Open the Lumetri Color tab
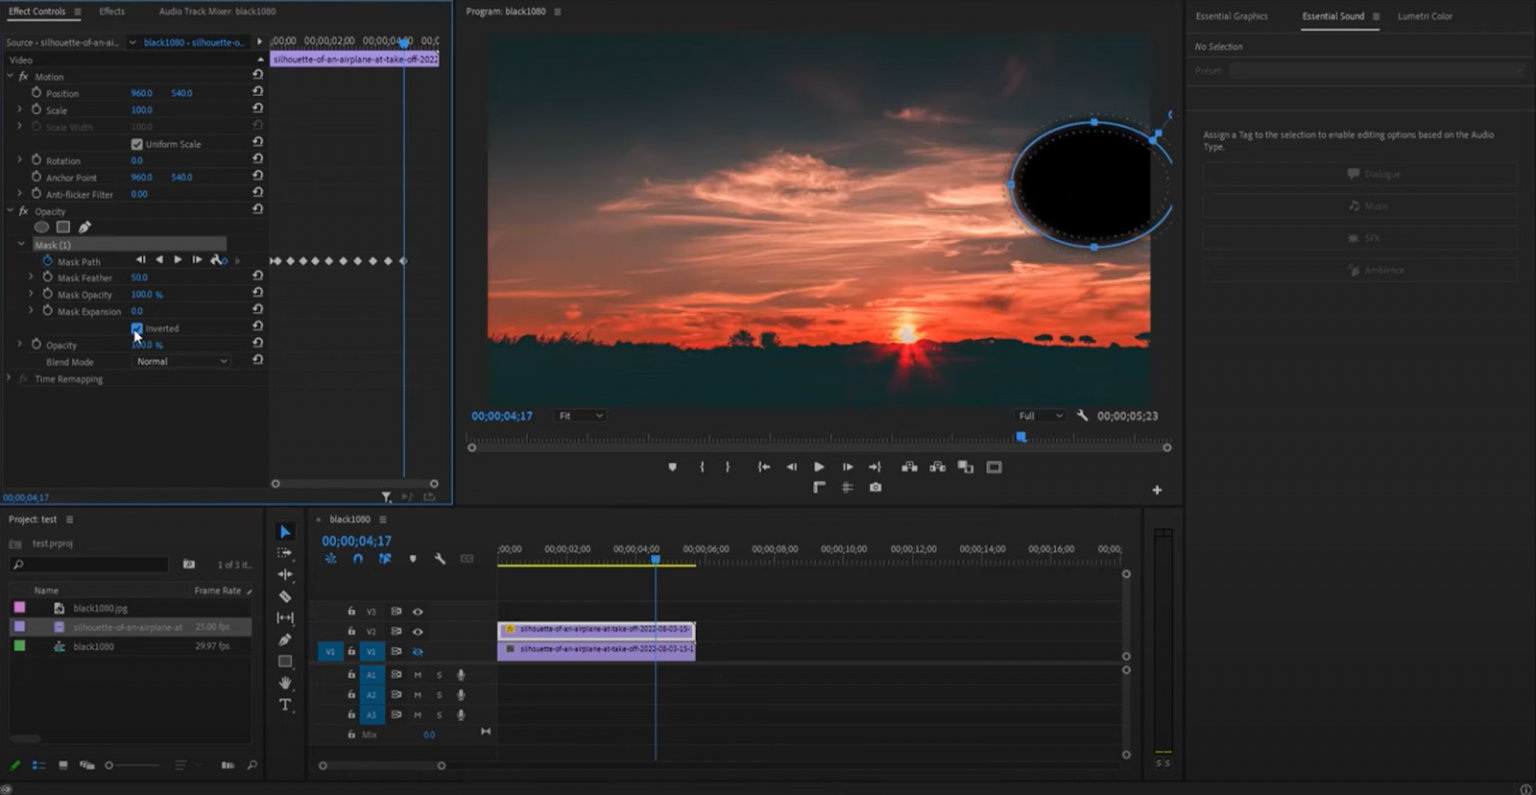This screenshot has height=795, width=1536. (x=1425, y=16)
